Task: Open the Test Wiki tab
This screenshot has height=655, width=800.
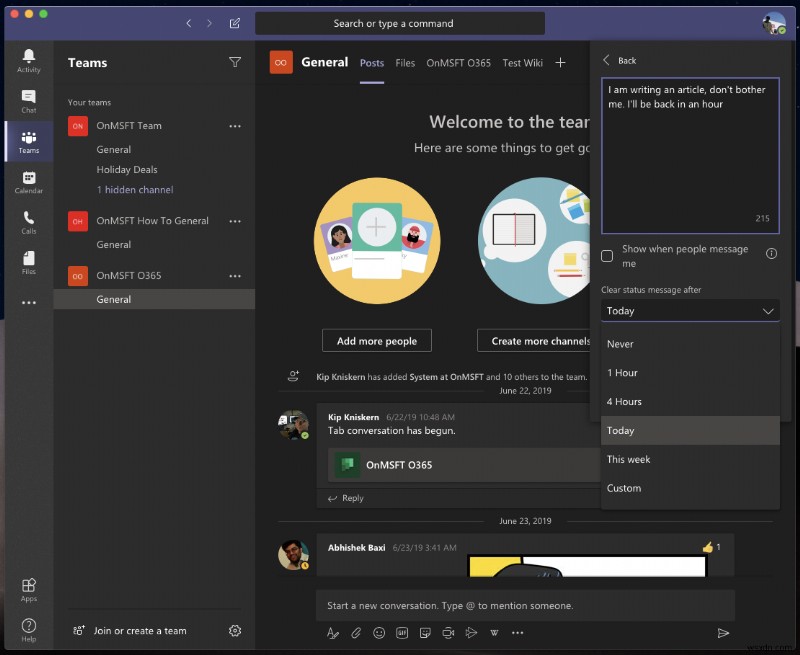Action: point(522,62)
